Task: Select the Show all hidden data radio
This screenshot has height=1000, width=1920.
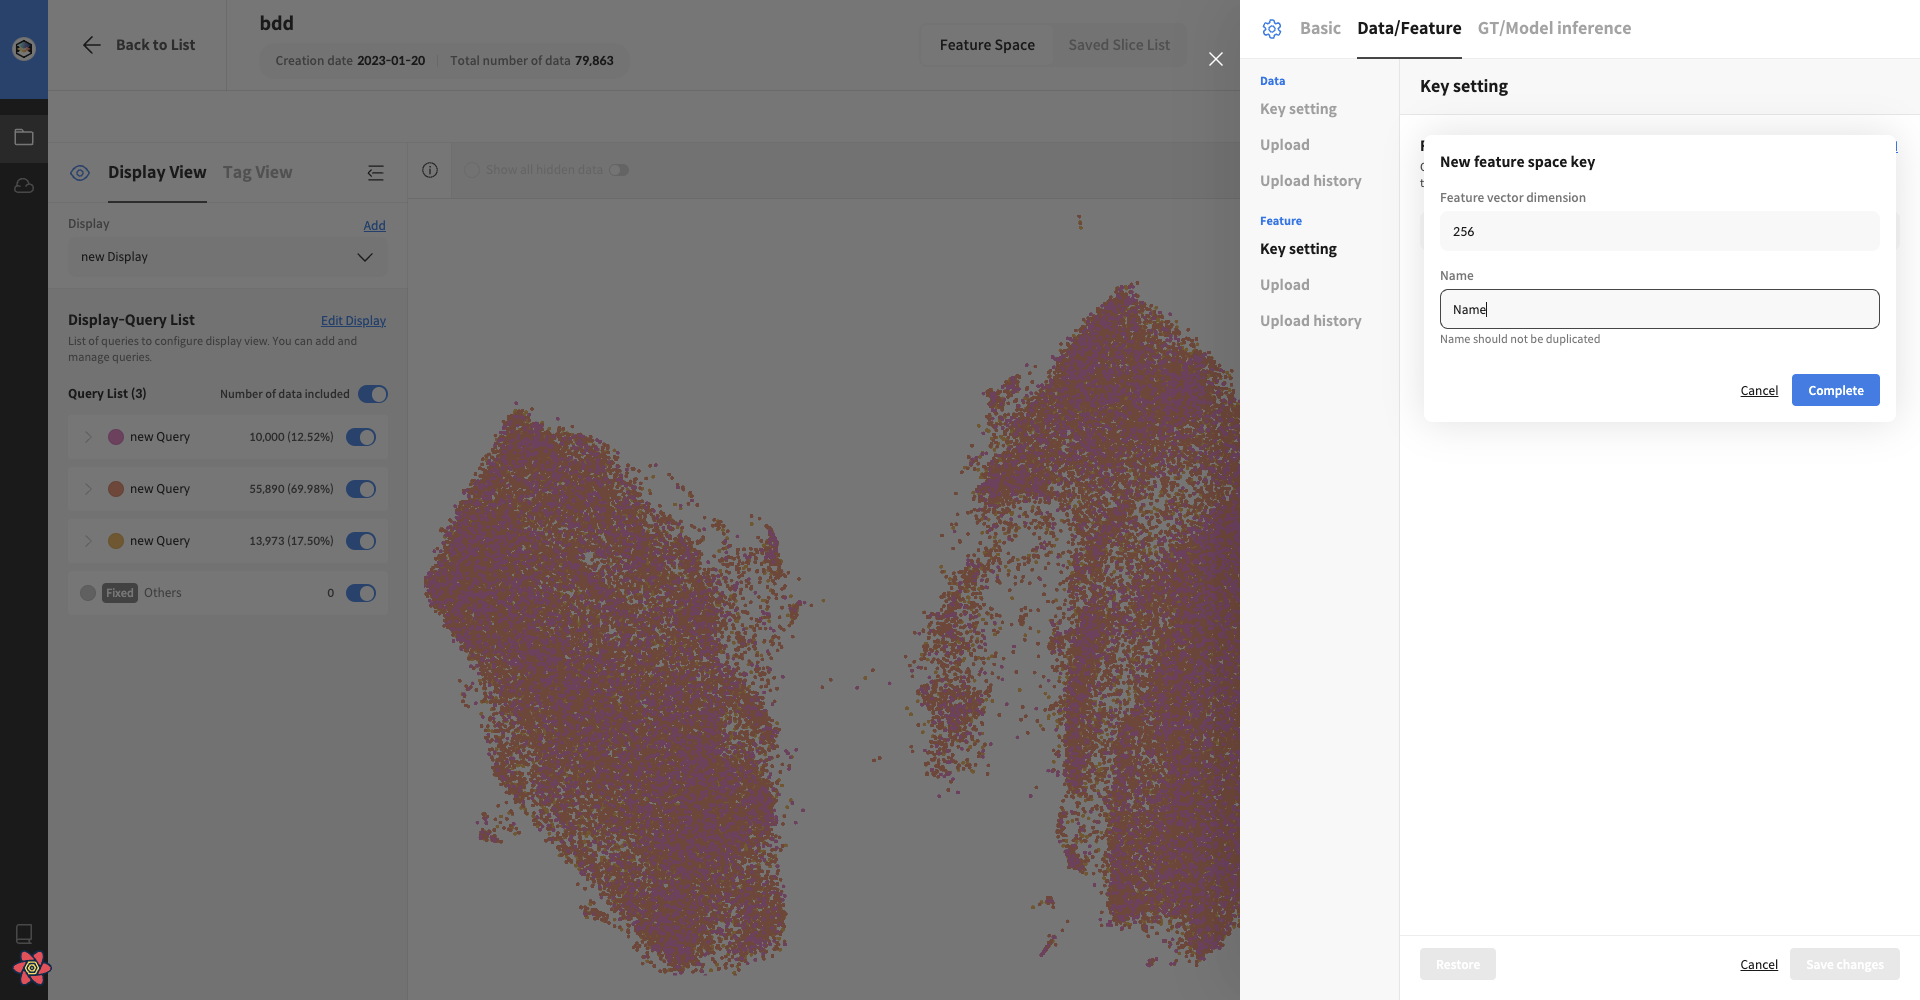Action: [472, 170]
